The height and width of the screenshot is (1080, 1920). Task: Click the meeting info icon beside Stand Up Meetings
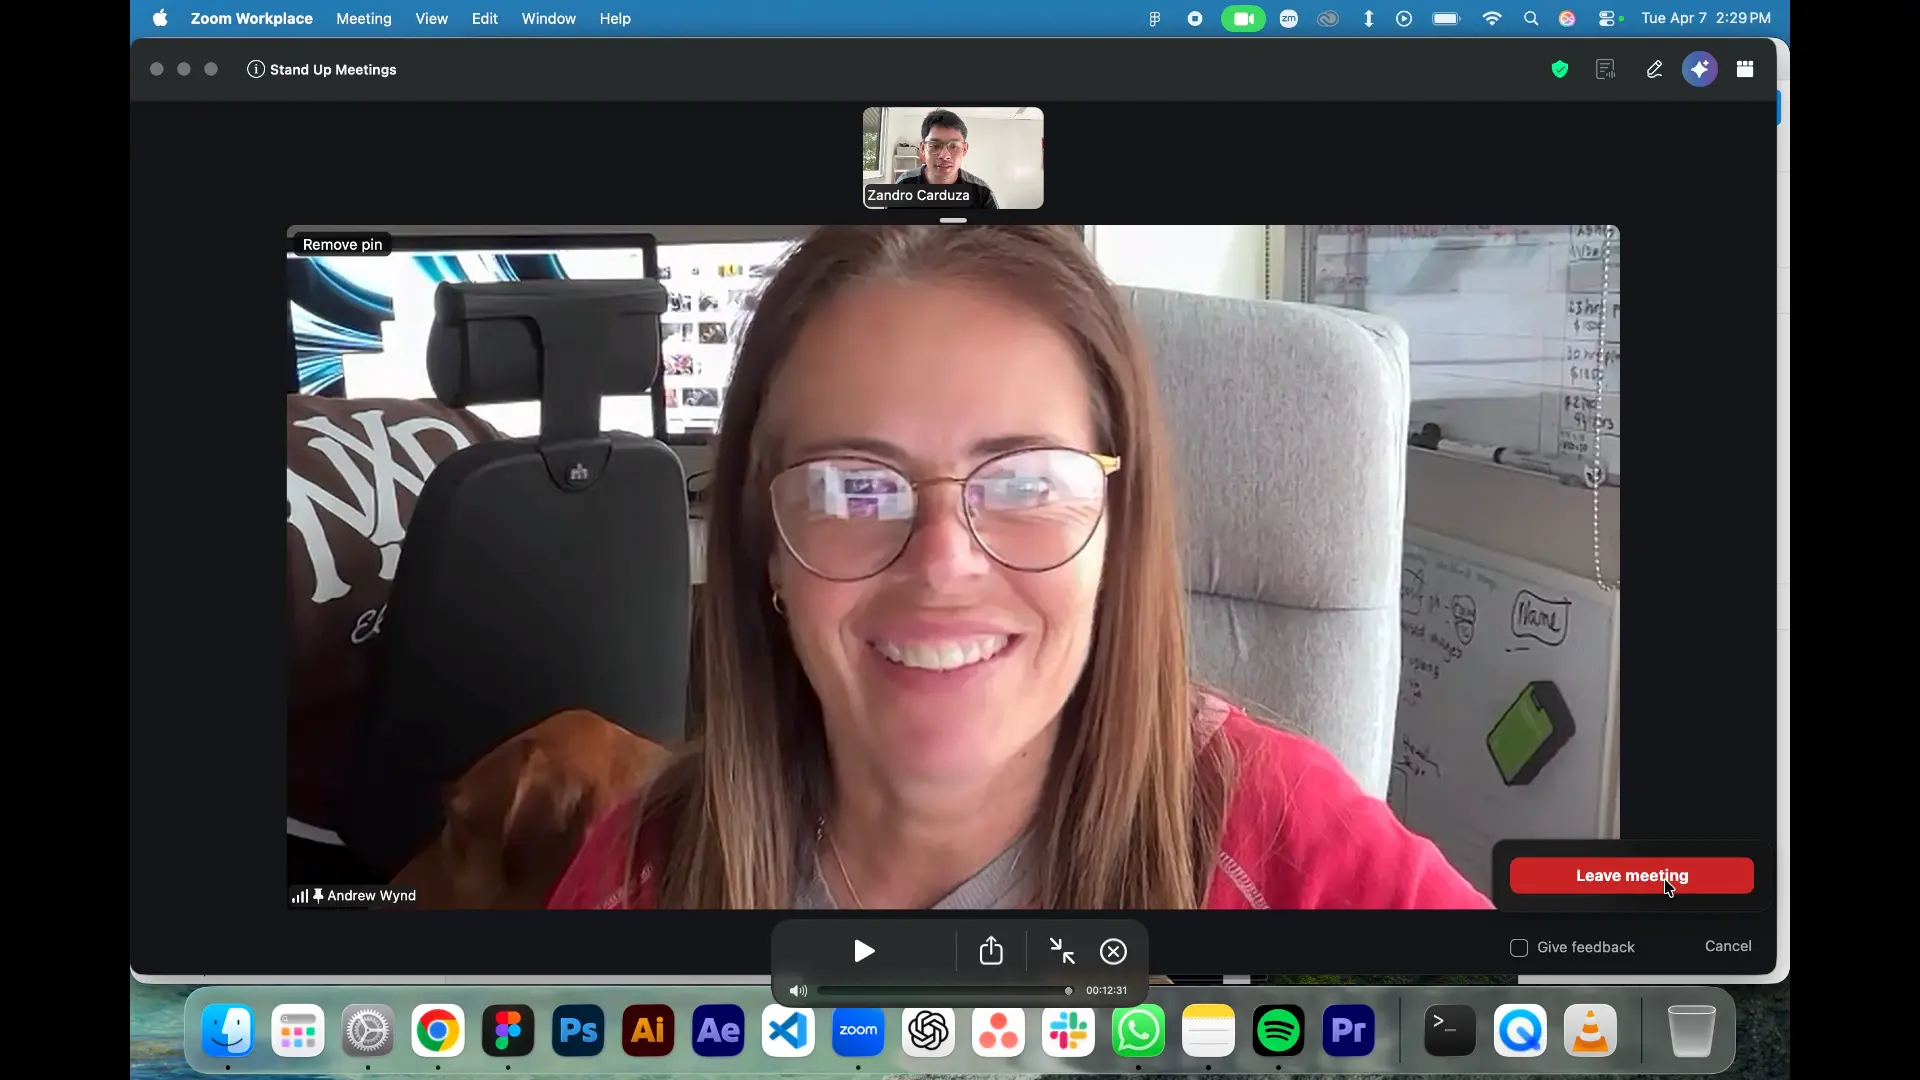pyautogui.click(x=256, y=69)
